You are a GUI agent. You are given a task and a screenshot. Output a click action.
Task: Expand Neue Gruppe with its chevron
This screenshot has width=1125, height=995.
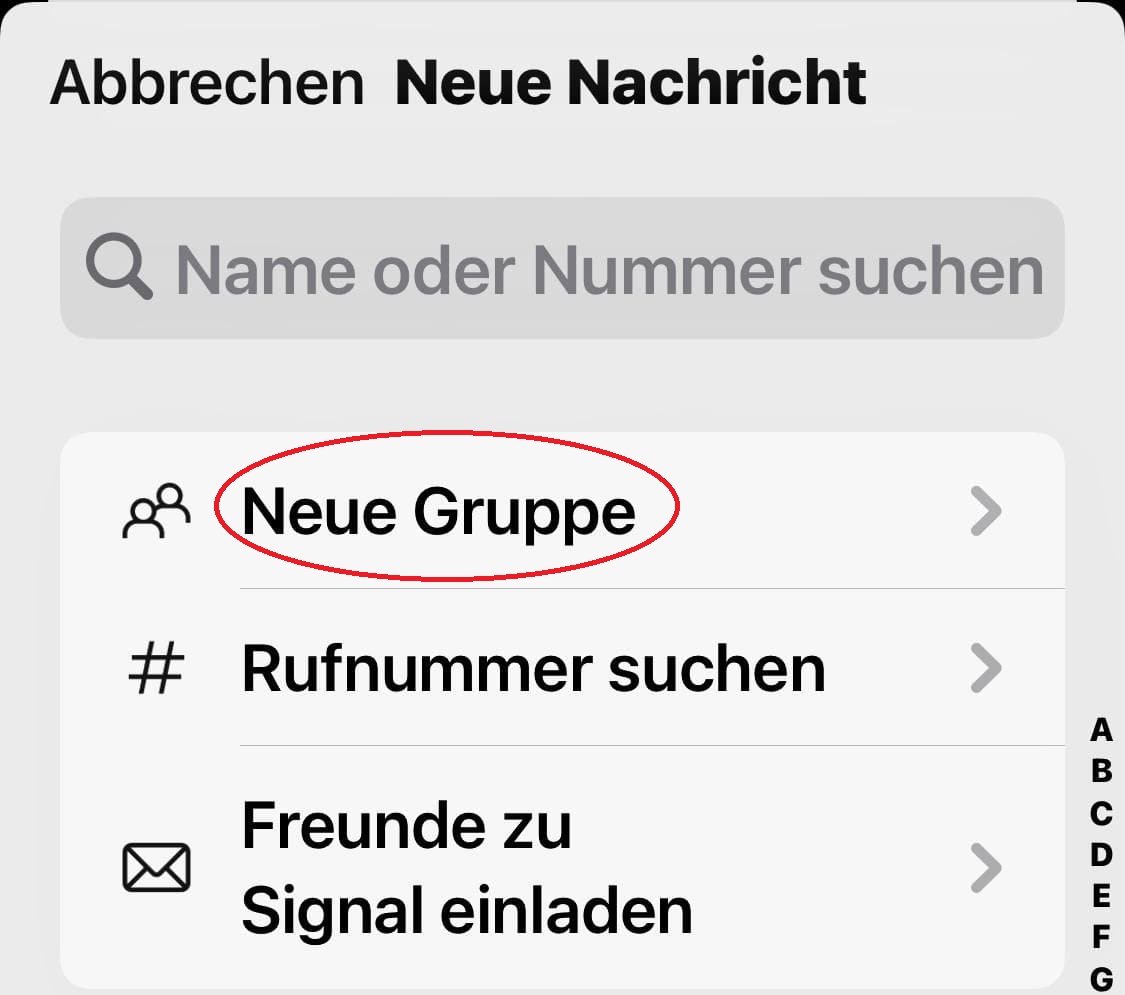pyautogui.click(x=986, y=511)
